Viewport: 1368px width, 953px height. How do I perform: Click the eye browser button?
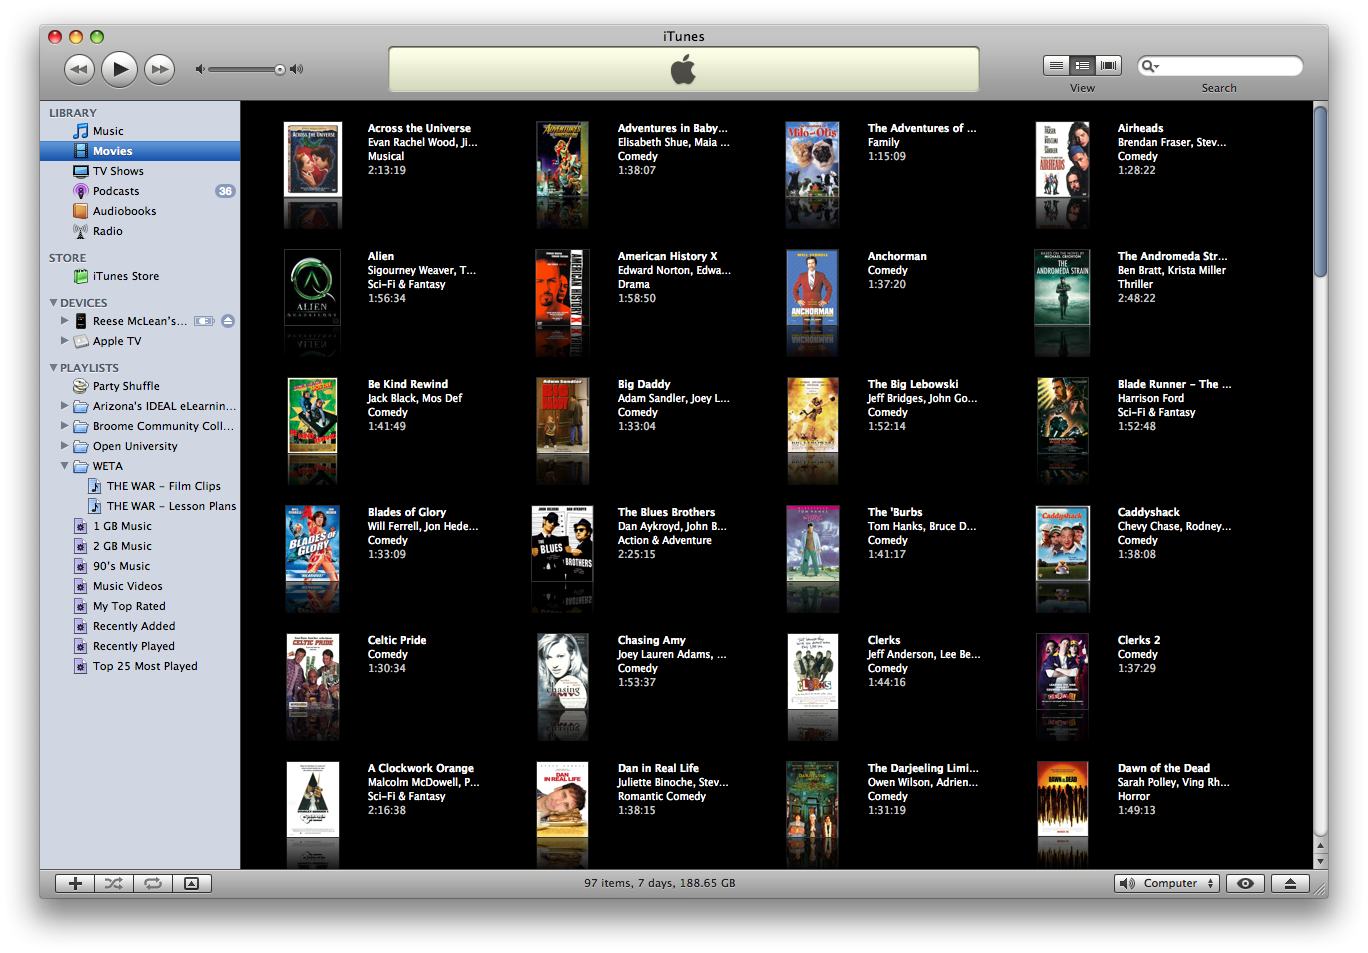click(x=1245, y=883)
